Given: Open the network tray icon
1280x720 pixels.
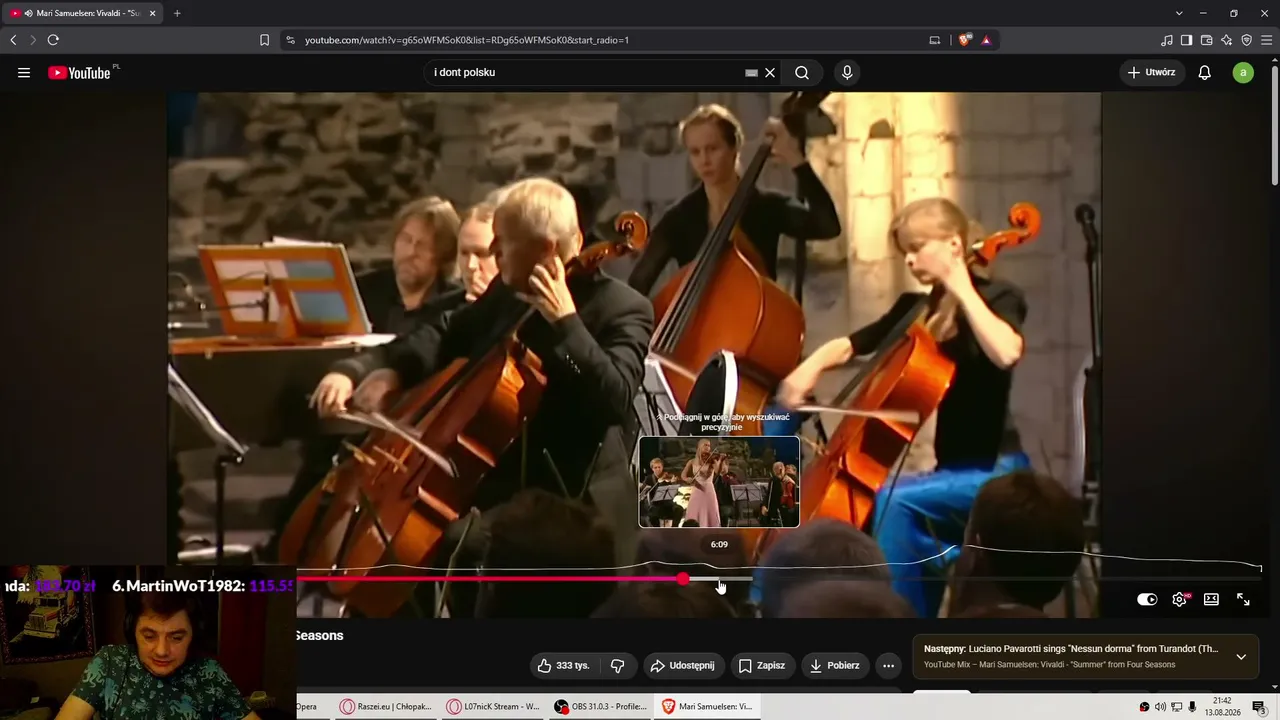Looking at the screenshot, I should point(1176,707).
